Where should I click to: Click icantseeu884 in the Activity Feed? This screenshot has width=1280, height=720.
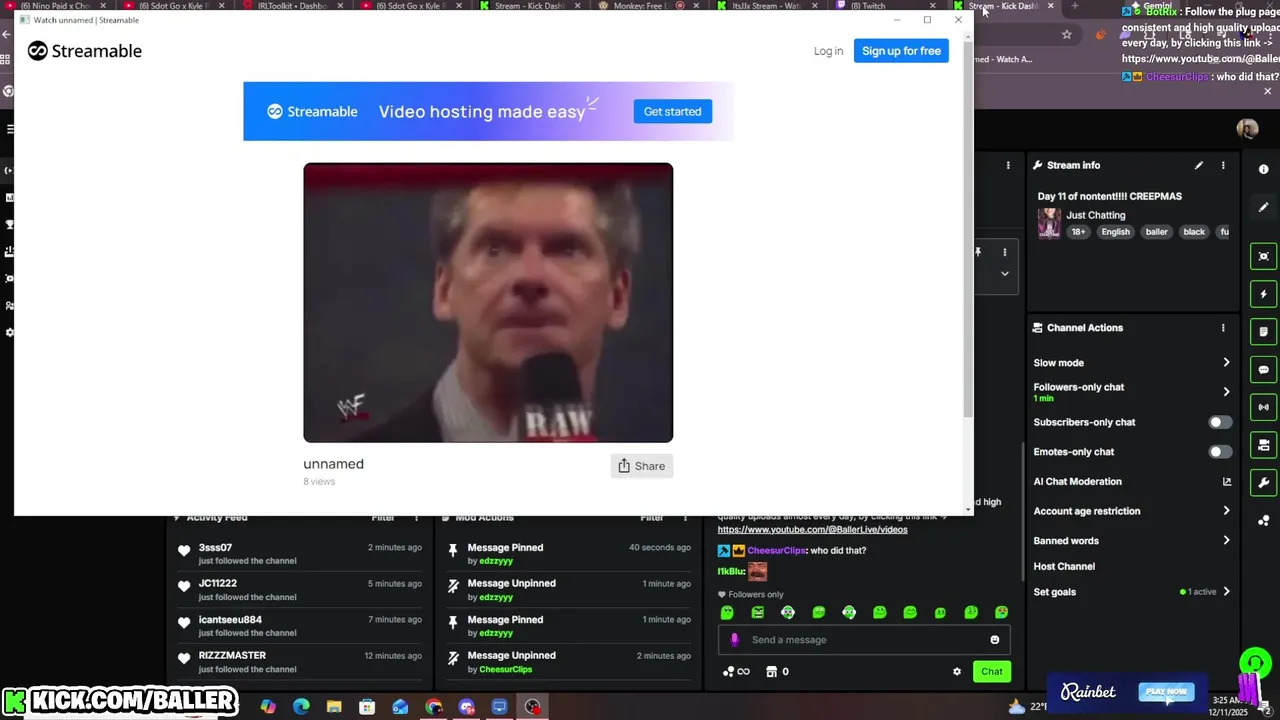(x=230, y=620)
